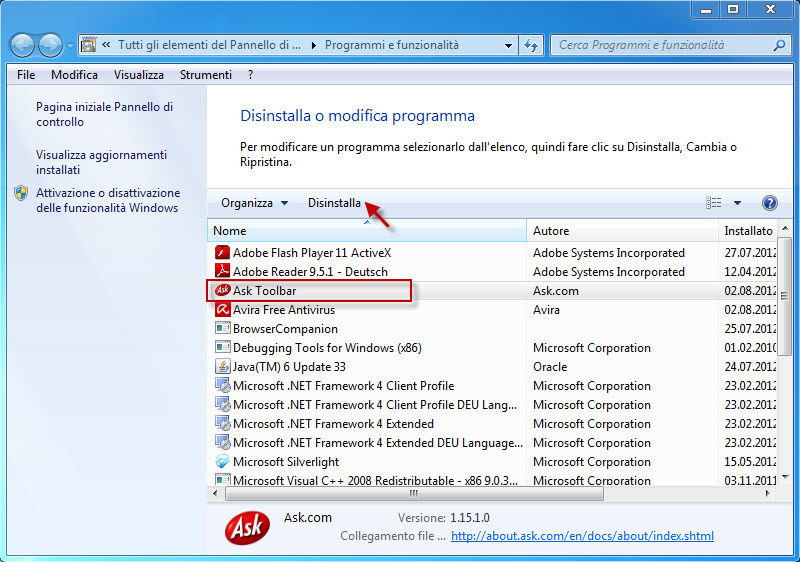This screenshot has height=562, width=800.
Task: Open recent pages dropdown beside navigation arrows
Action: 70,45
